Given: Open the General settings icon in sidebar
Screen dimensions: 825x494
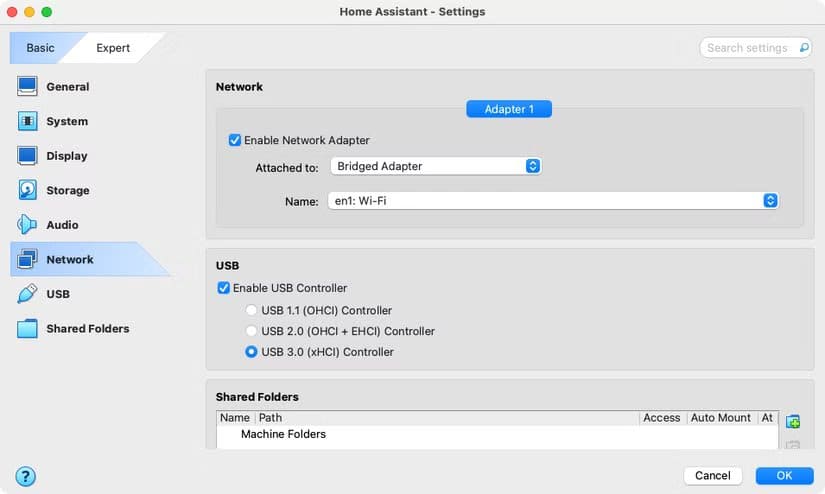Looking at the screenshot, I should pyautogui.click(x=28, y=87).
